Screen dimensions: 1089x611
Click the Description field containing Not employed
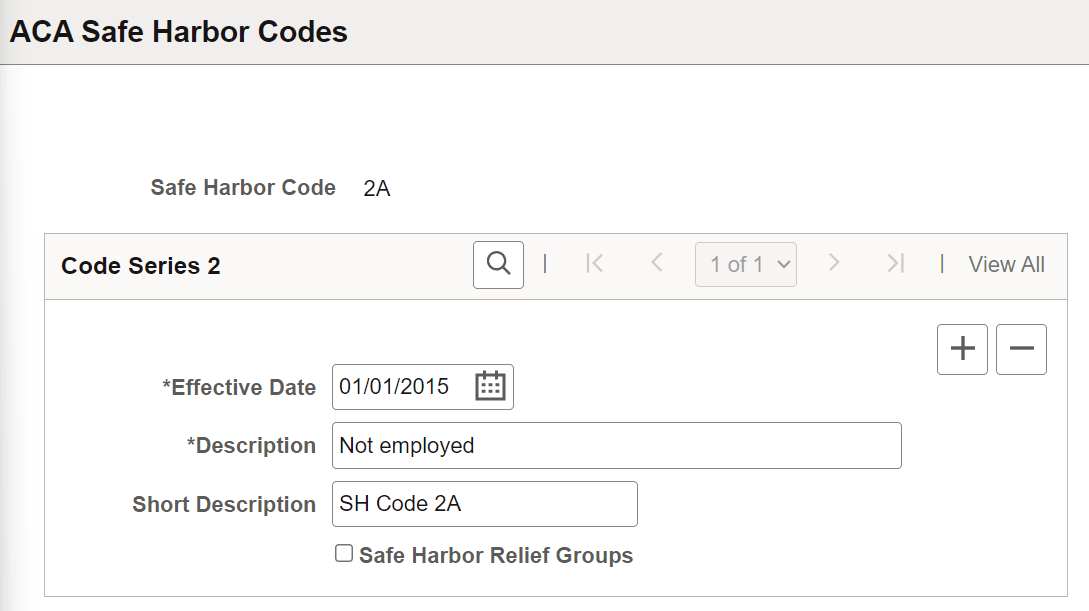coord(617,445)
